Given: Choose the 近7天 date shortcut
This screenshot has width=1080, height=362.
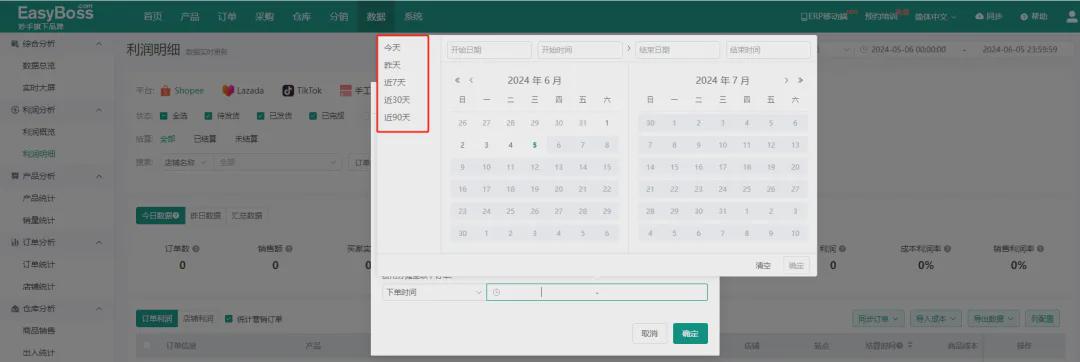Looking at the screenshot, I should tap(395, 83).
